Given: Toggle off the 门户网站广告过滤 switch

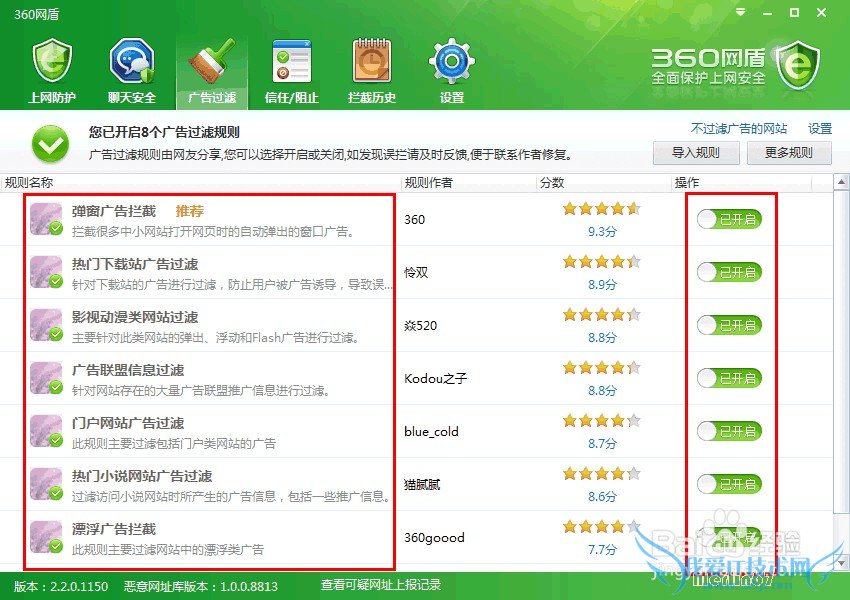Looking at the screenshot, I should [x=730, y=431].
